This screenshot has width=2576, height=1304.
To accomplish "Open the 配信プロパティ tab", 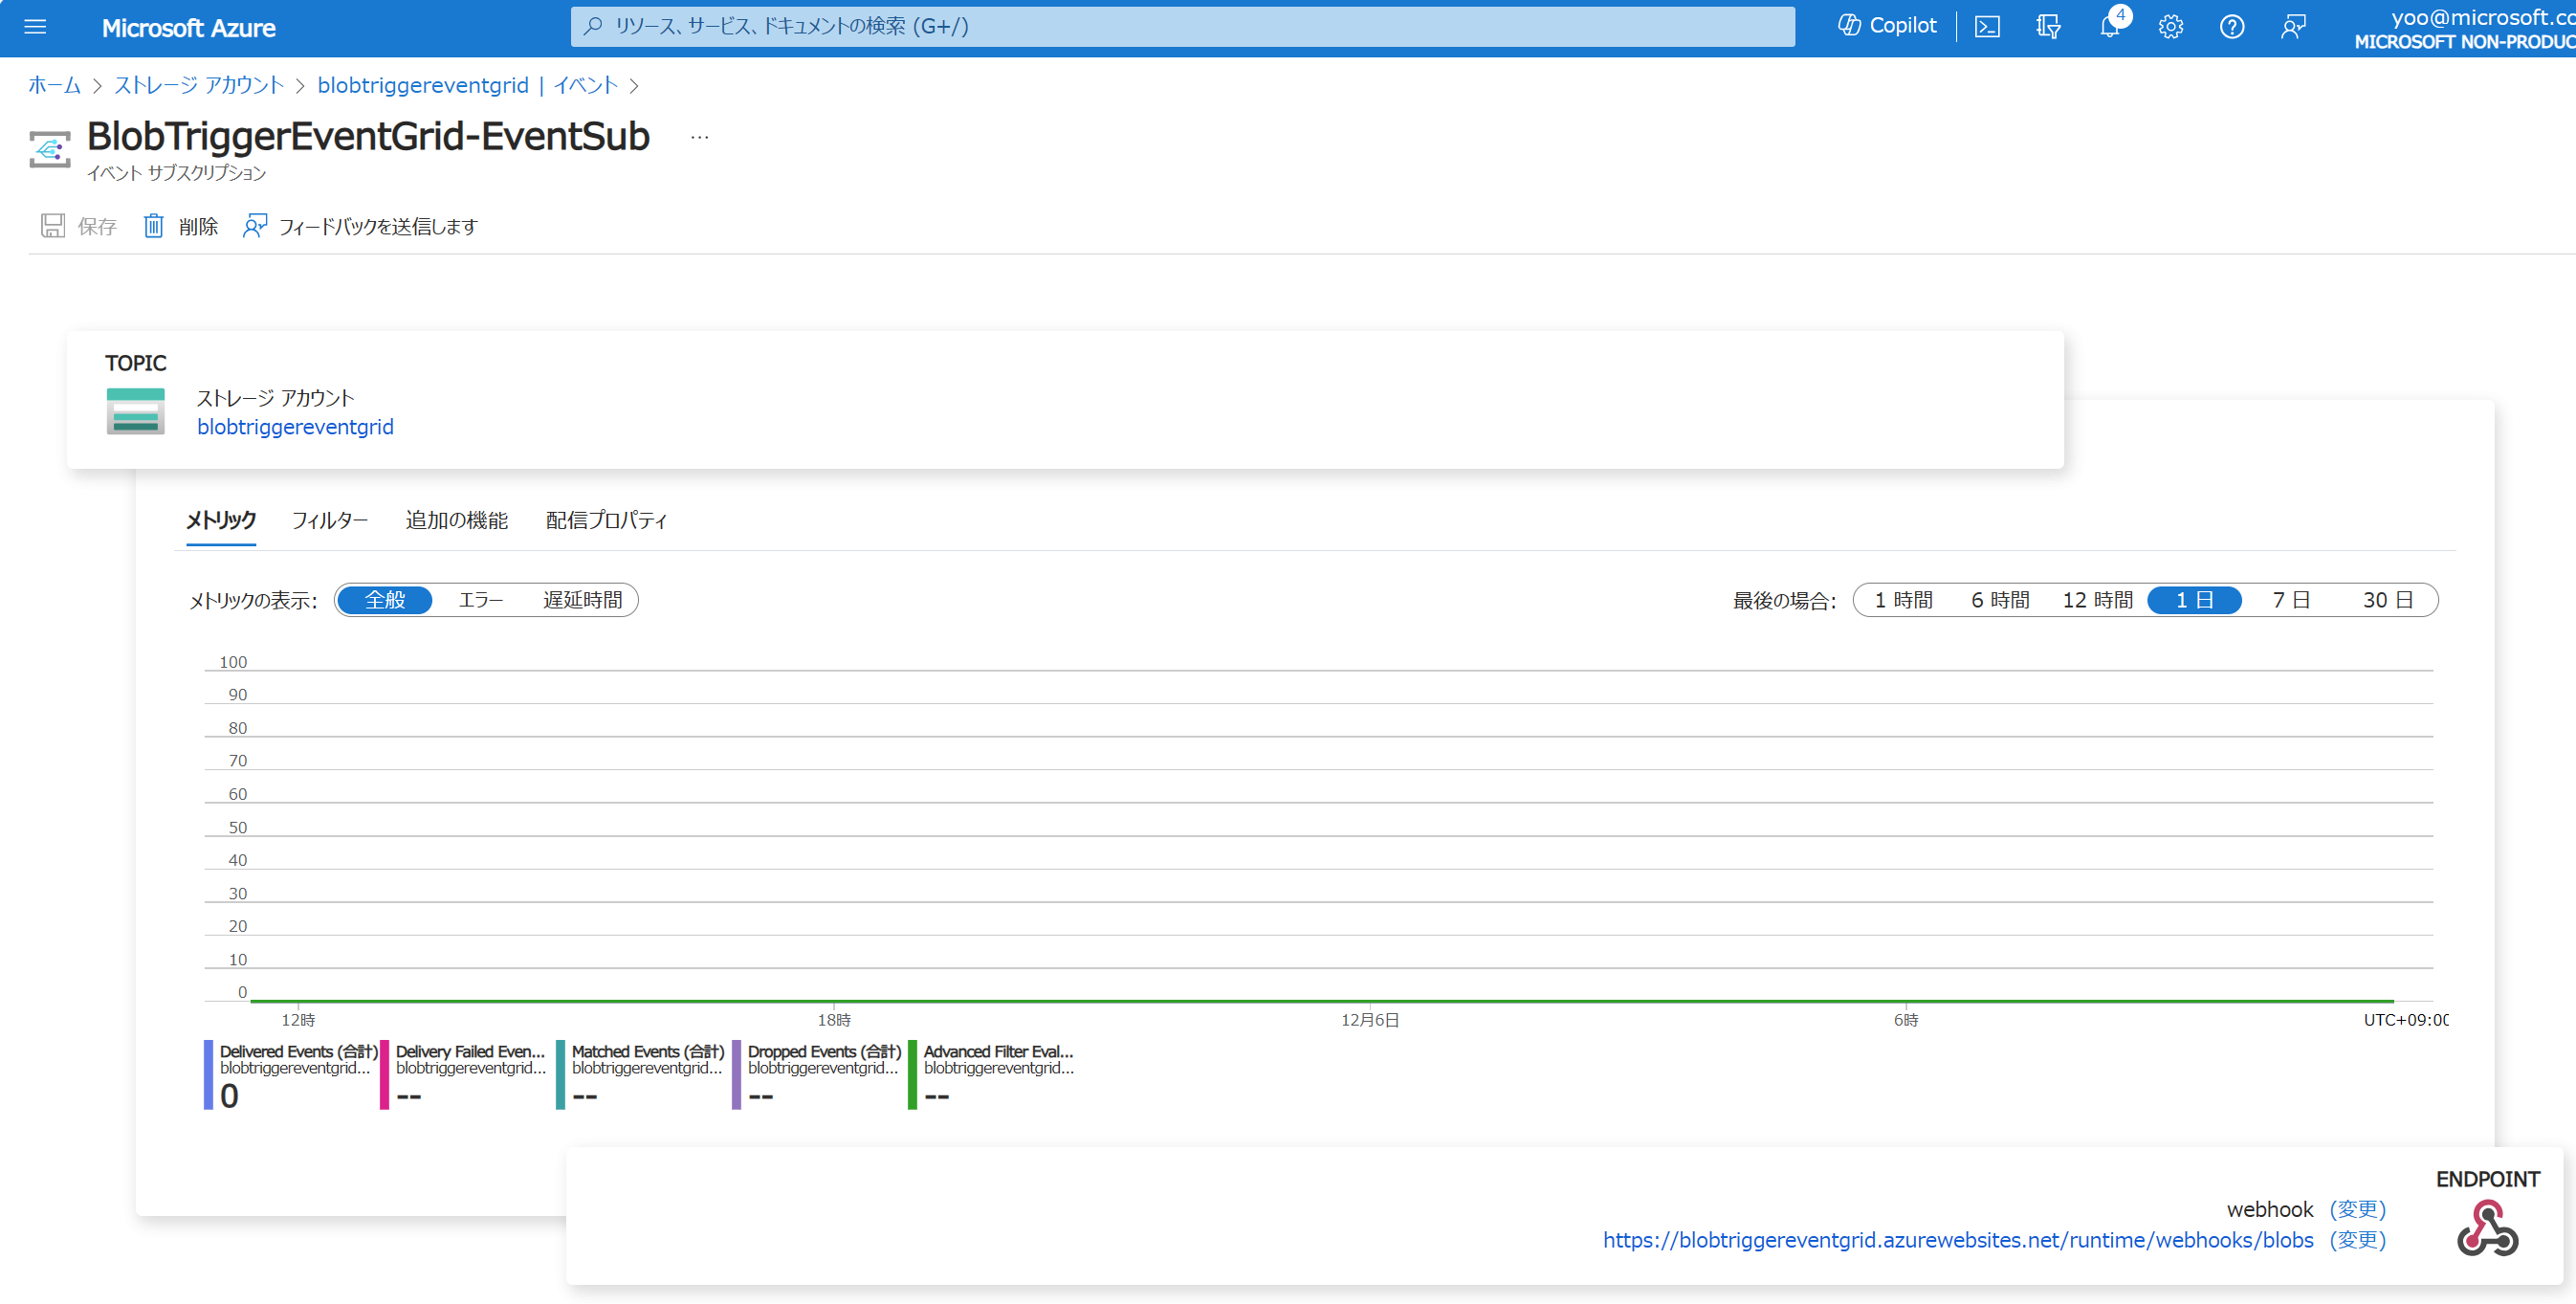I will [605, 520].
